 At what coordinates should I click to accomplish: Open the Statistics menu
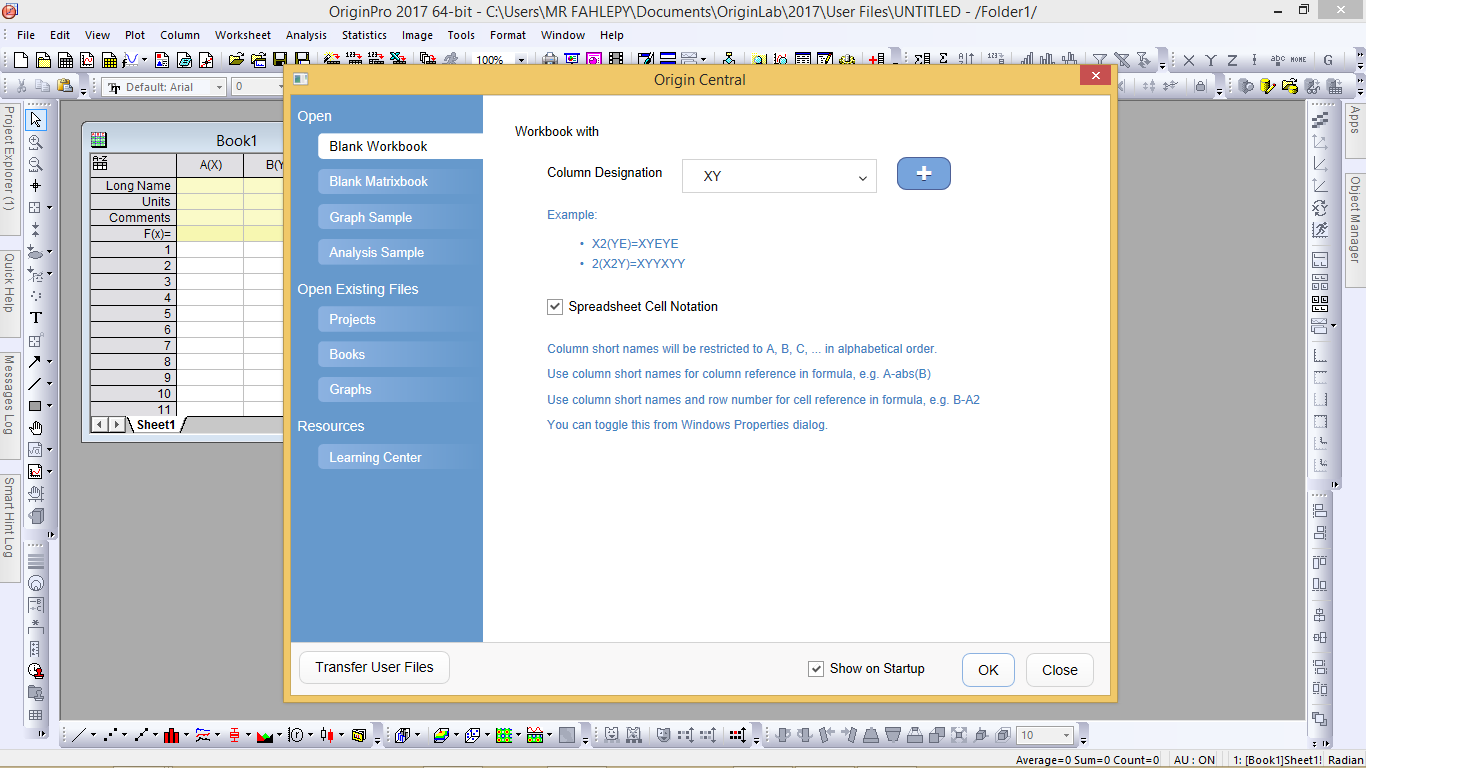(x=364, y=35)
